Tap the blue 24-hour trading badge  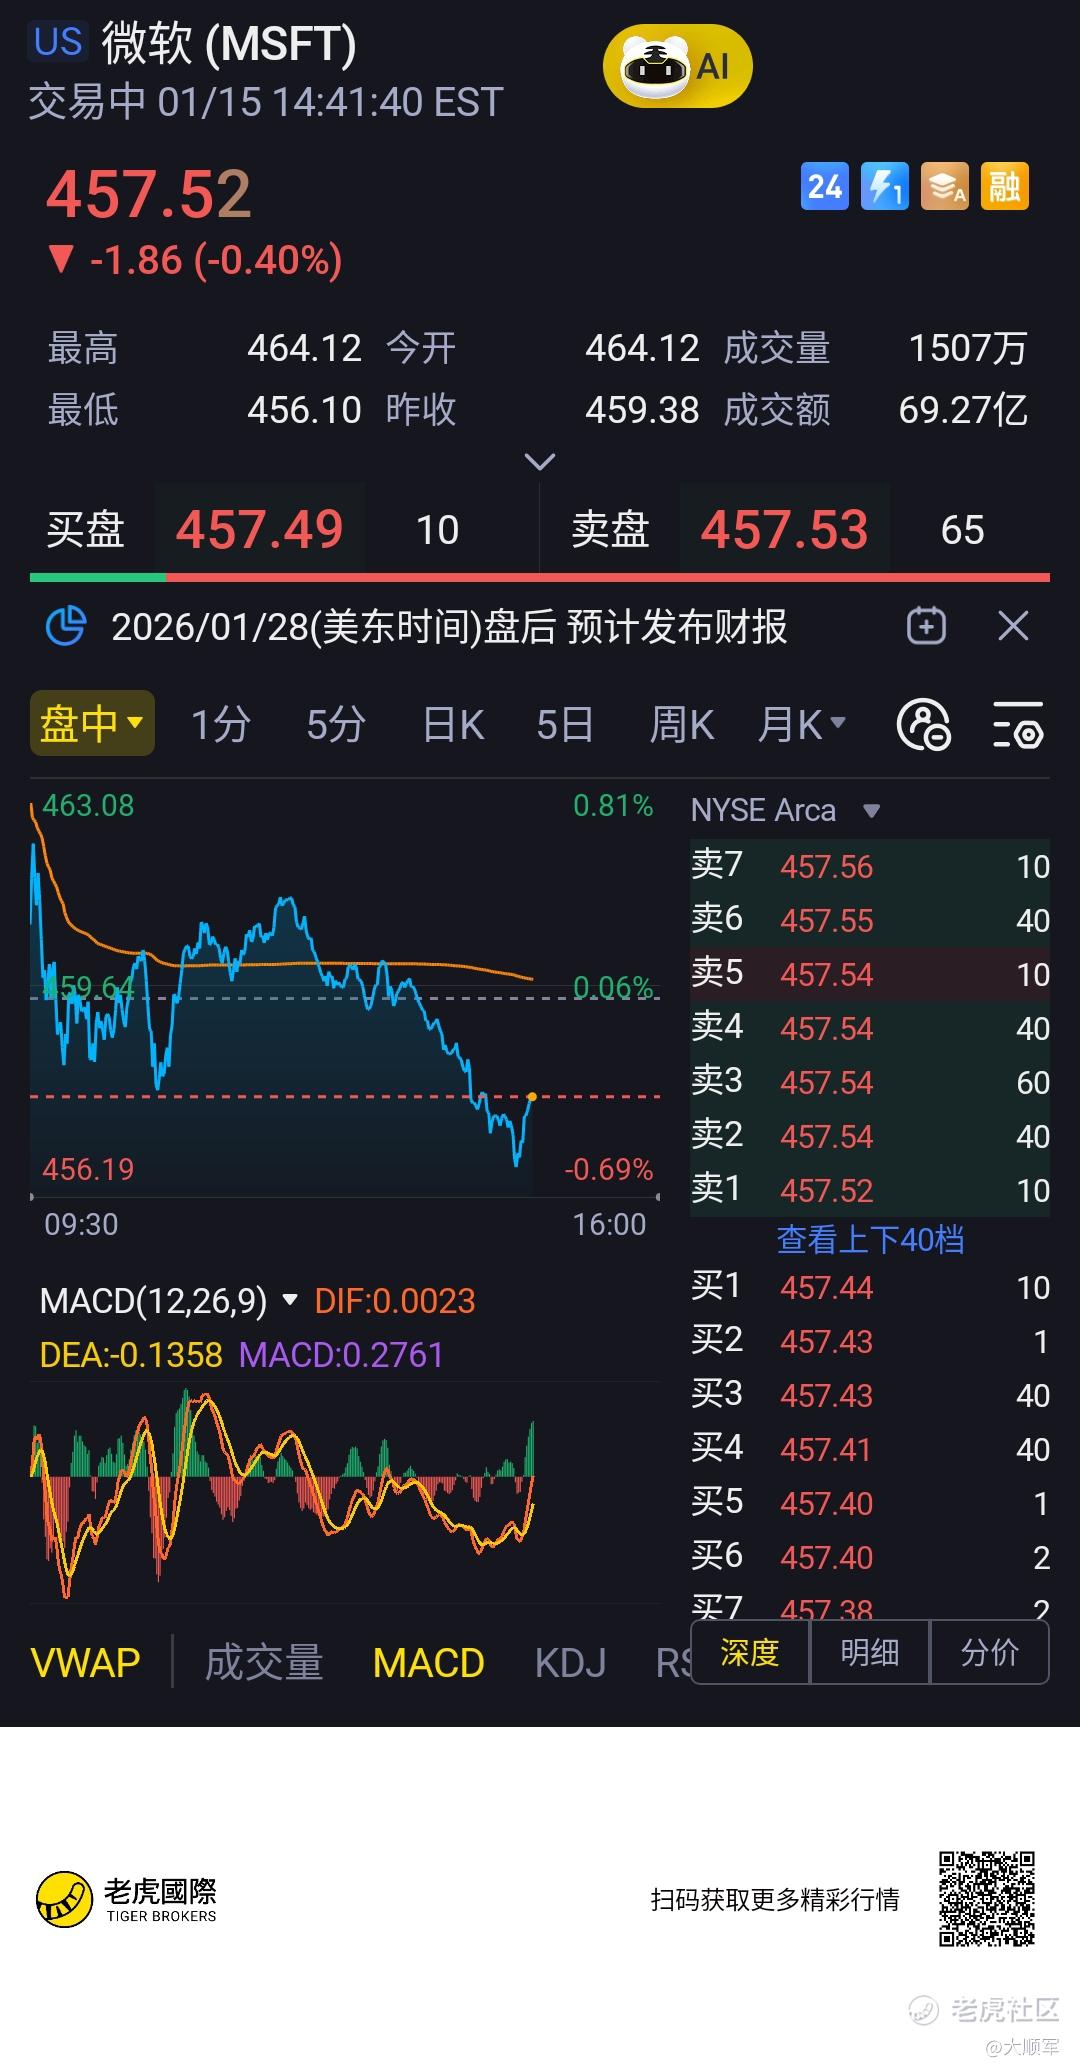coord(824,186)
